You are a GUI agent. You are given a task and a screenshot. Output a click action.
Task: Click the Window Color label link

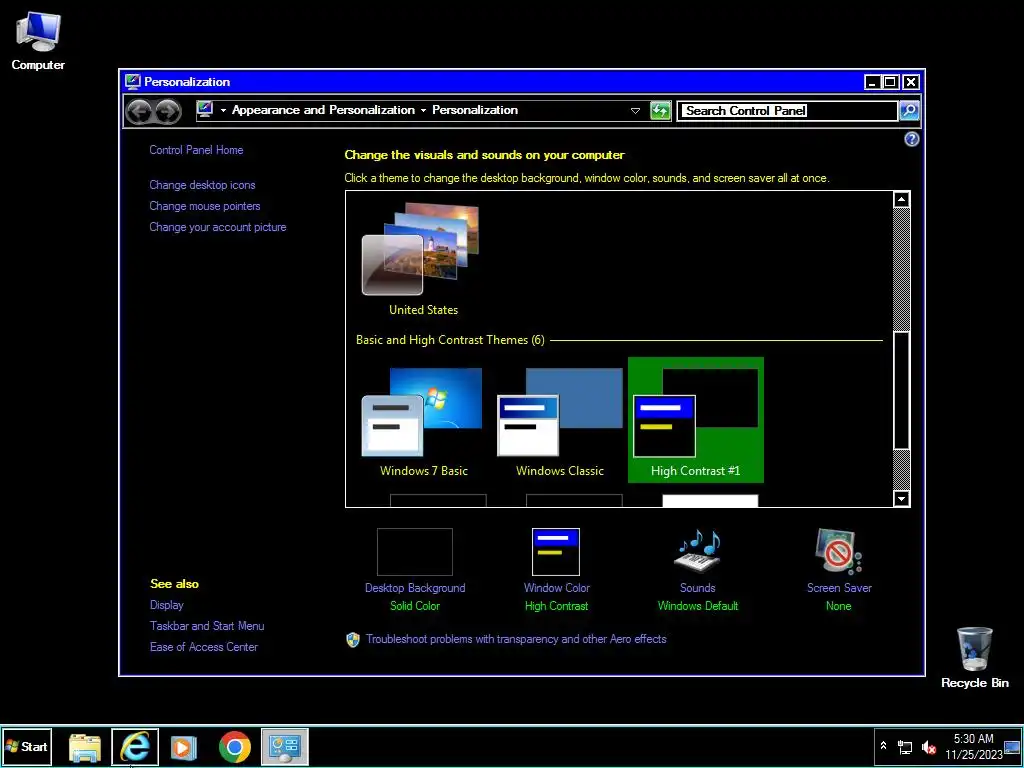tap(556, 588)
